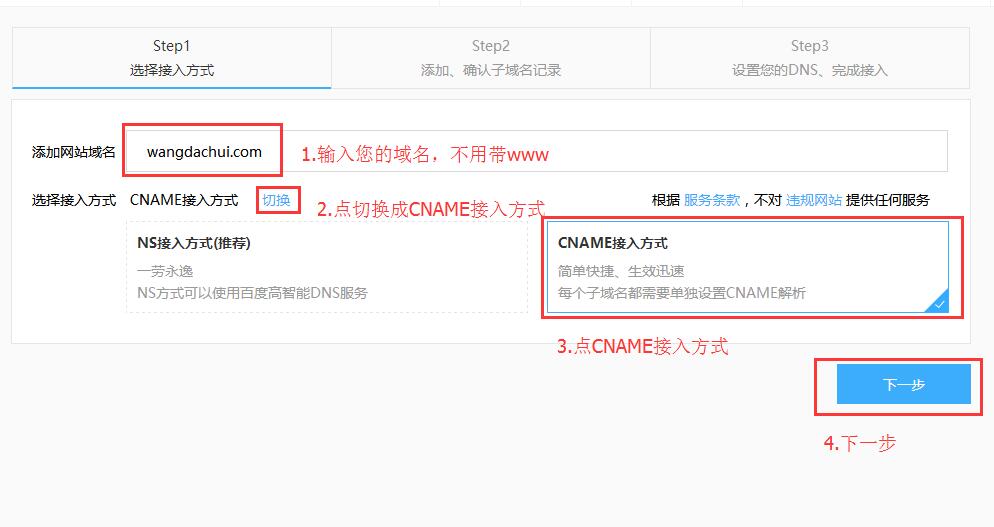
Task: Click 每个子域名都需要单独设置CNAME解析 text
Action: click(x=681, y=293)
